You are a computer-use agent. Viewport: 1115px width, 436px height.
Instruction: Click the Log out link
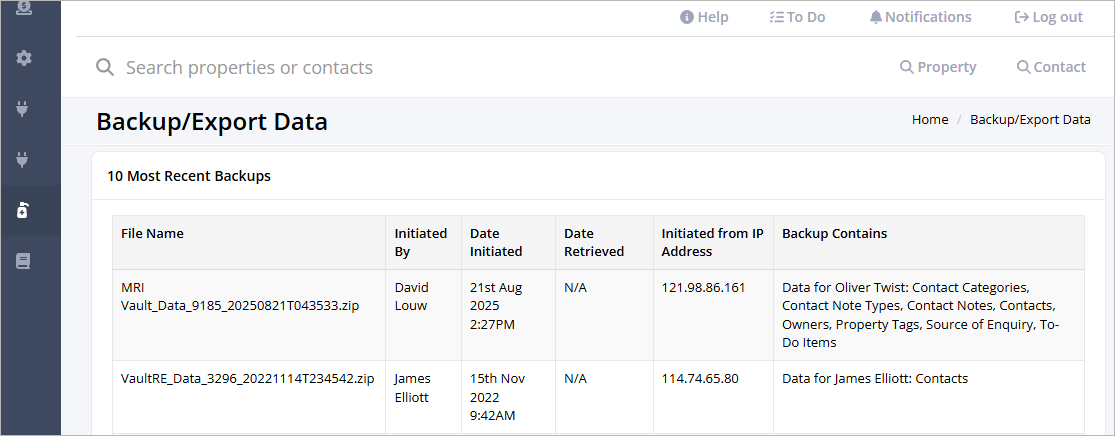coord(1048,17)
